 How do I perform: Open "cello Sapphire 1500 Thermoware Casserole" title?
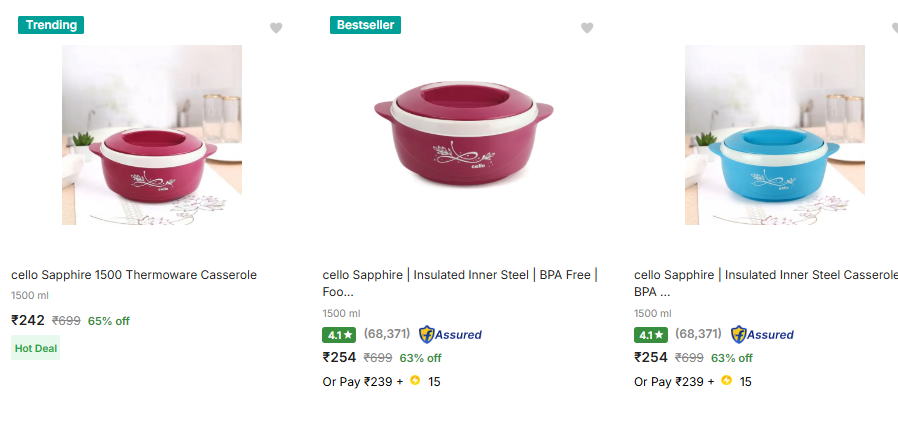click(134, 274)
